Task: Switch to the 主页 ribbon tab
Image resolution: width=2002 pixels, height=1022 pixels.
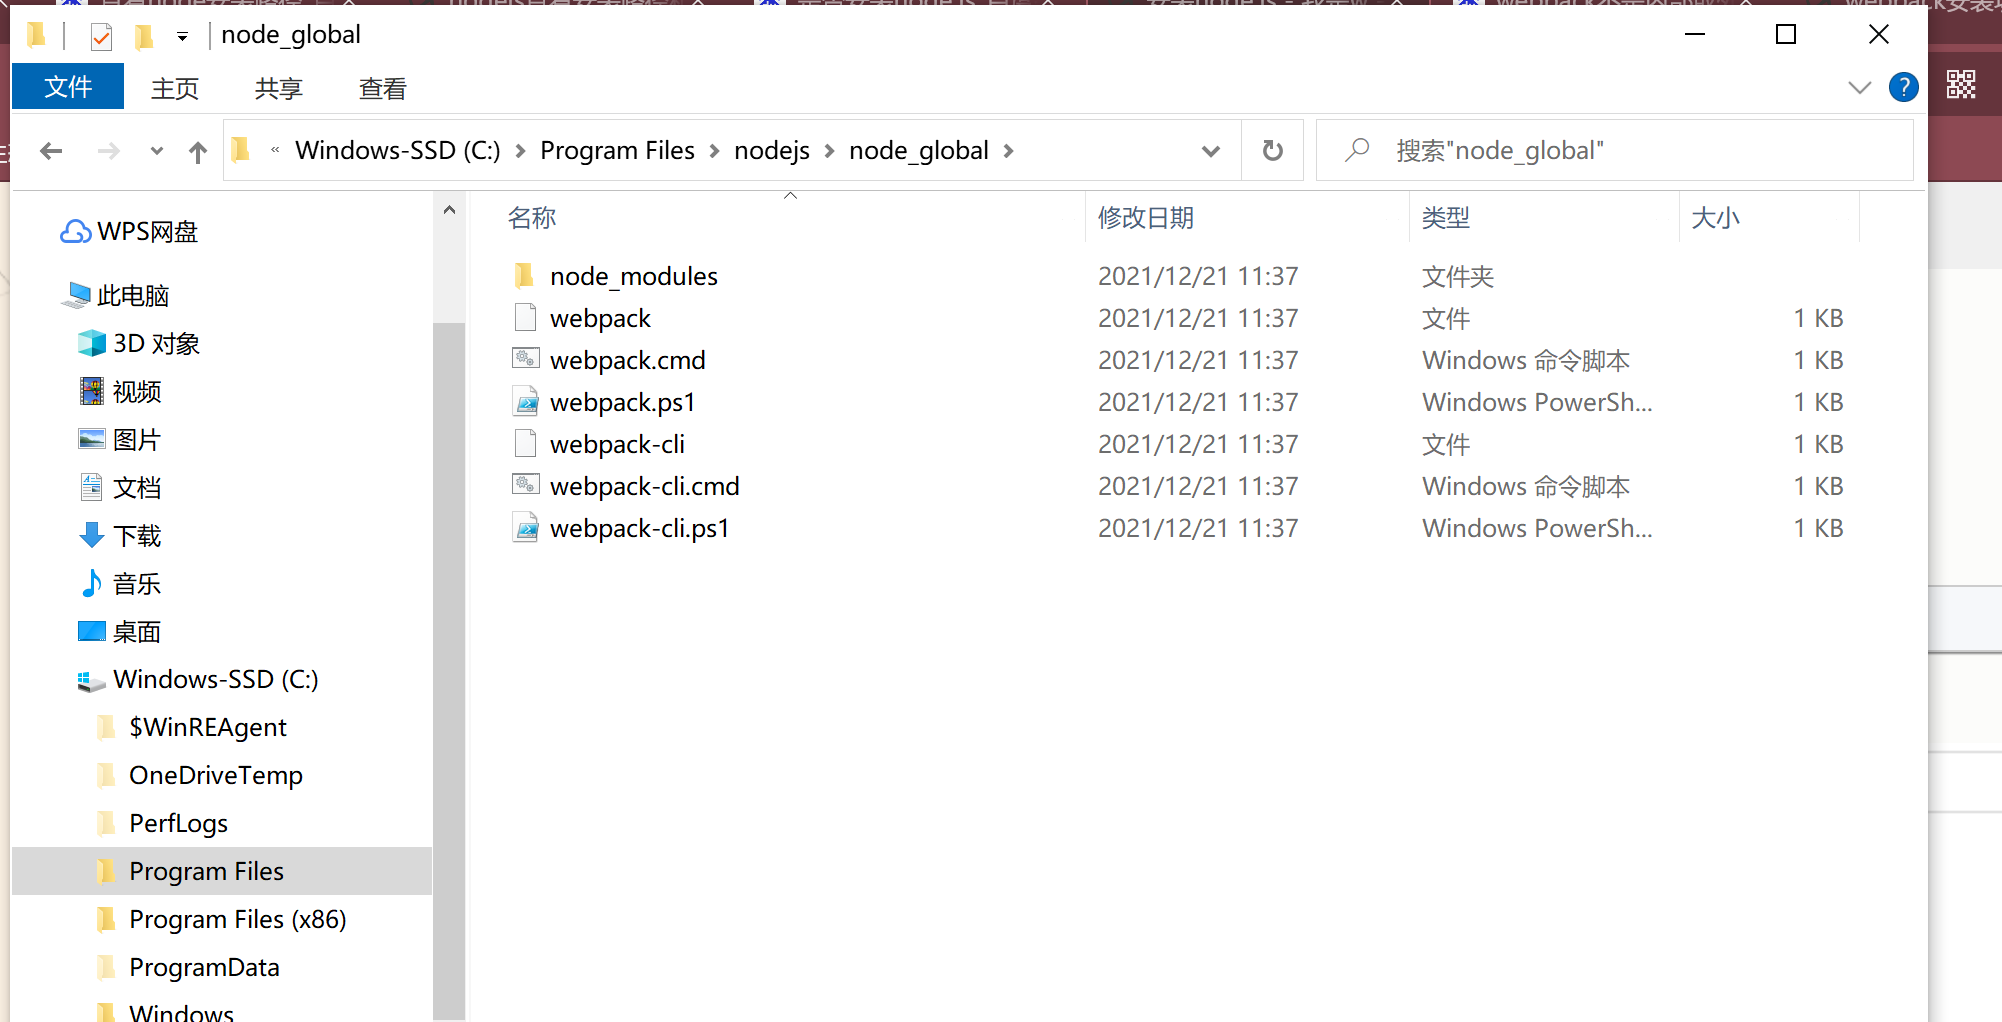Action: point(175,89)
